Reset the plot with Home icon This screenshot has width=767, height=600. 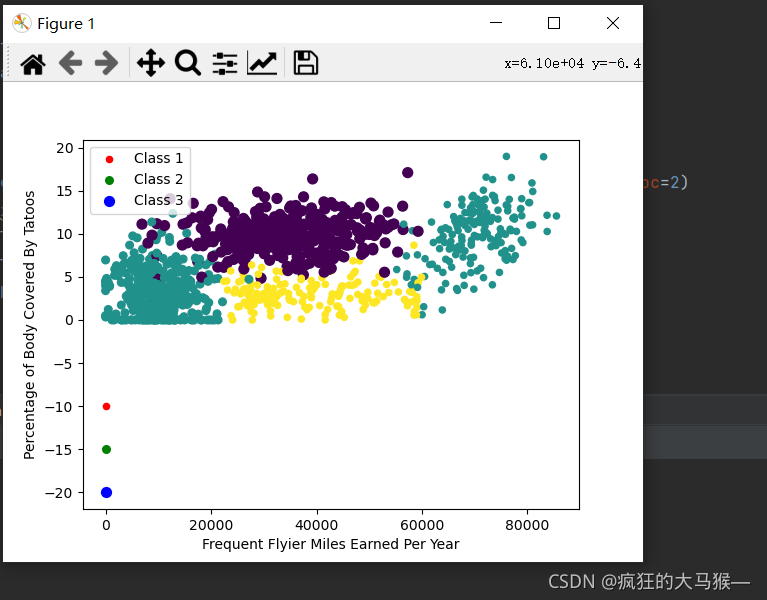(x=33, y=64)
